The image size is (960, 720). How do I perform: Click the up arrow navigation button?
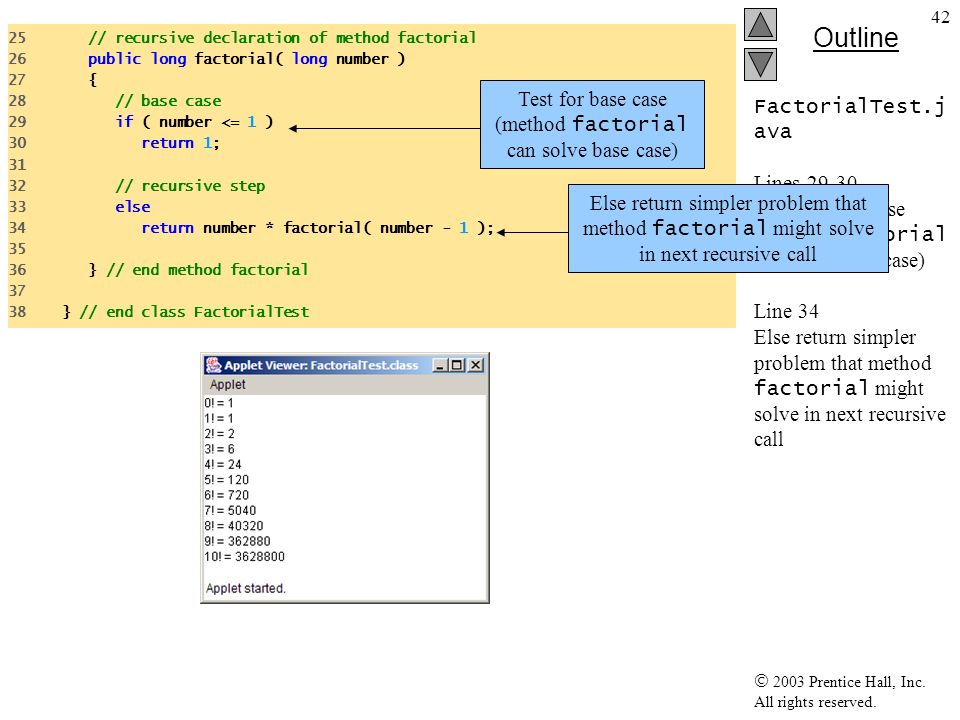coord(760,24)
